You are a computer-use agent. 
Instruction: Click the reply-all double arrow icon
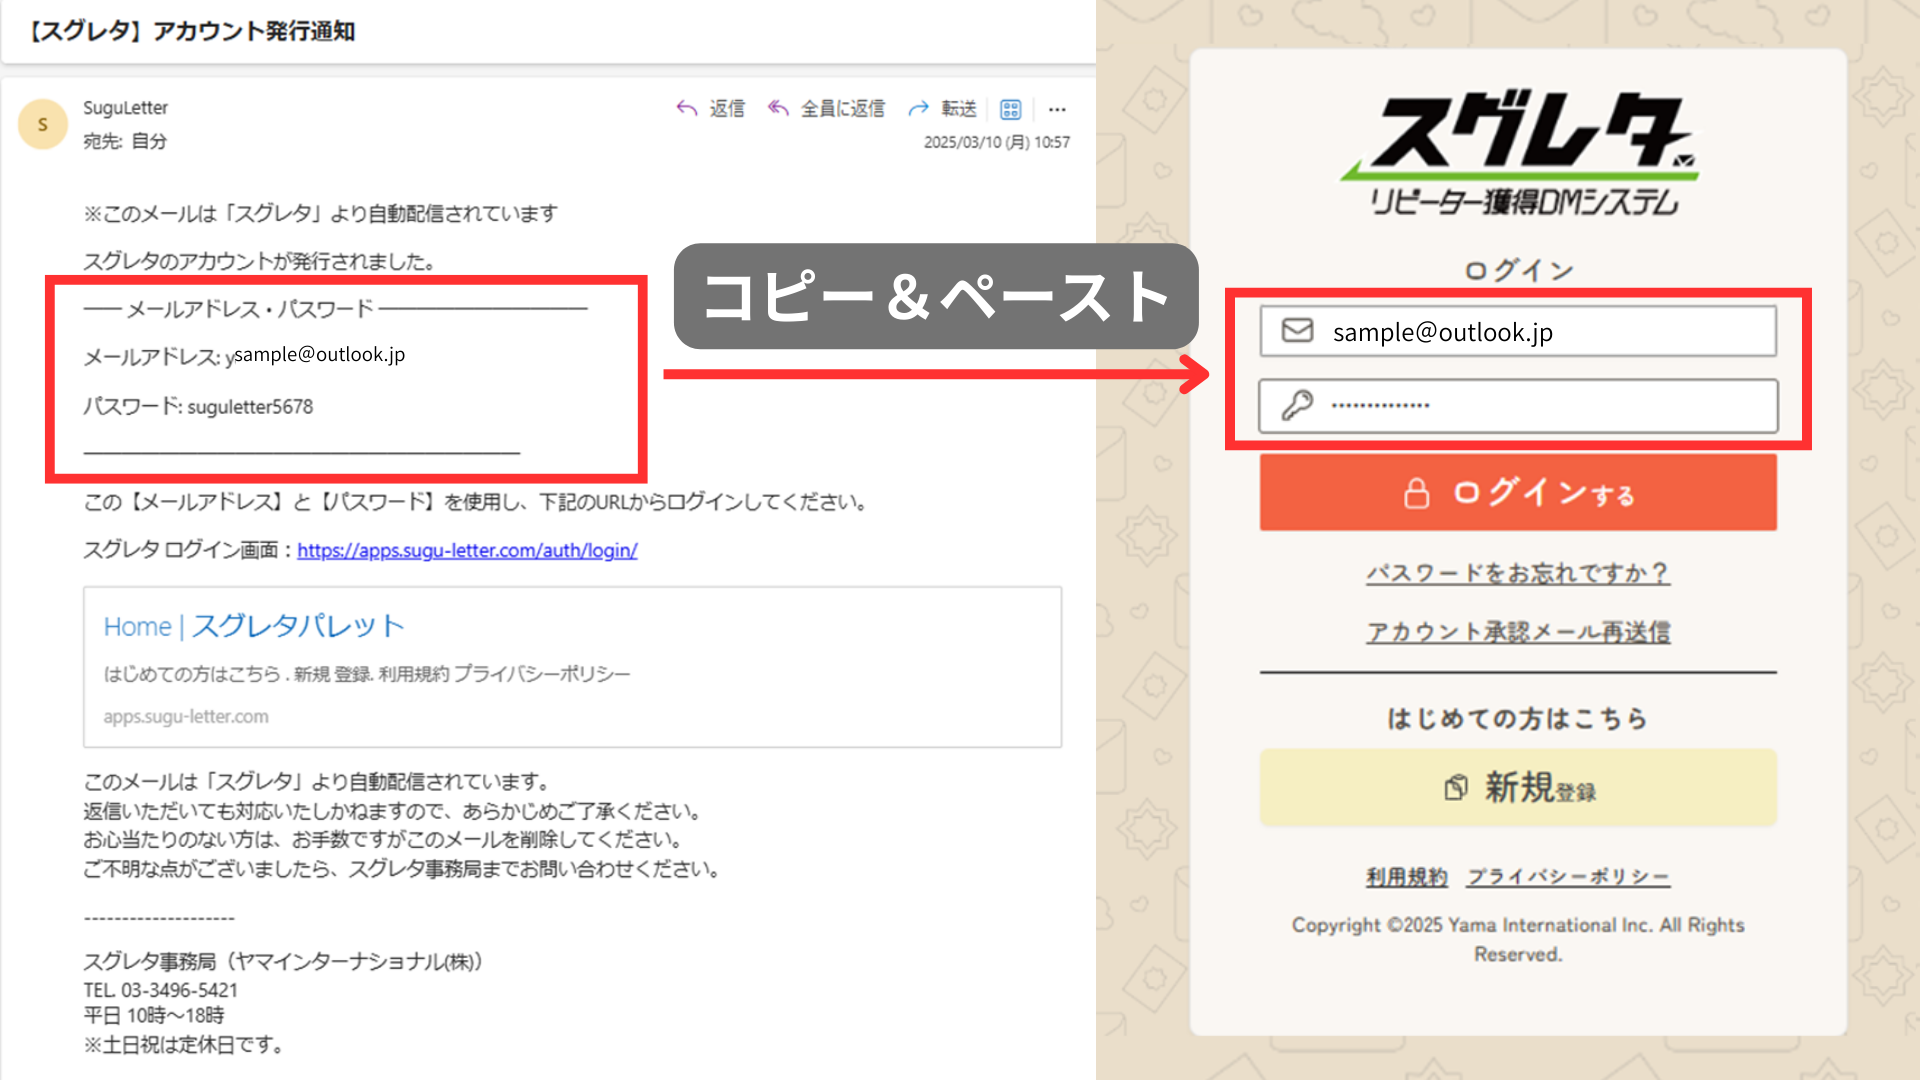(778, 108)
